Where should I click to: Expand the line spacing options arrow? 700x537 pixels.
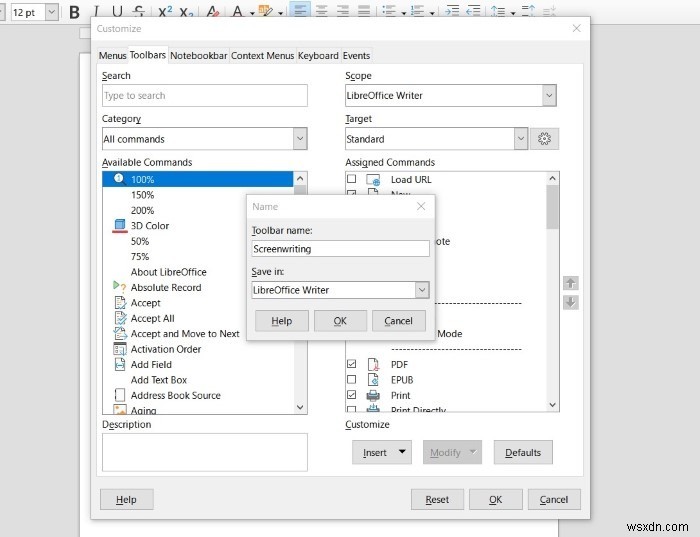point(513,13)
